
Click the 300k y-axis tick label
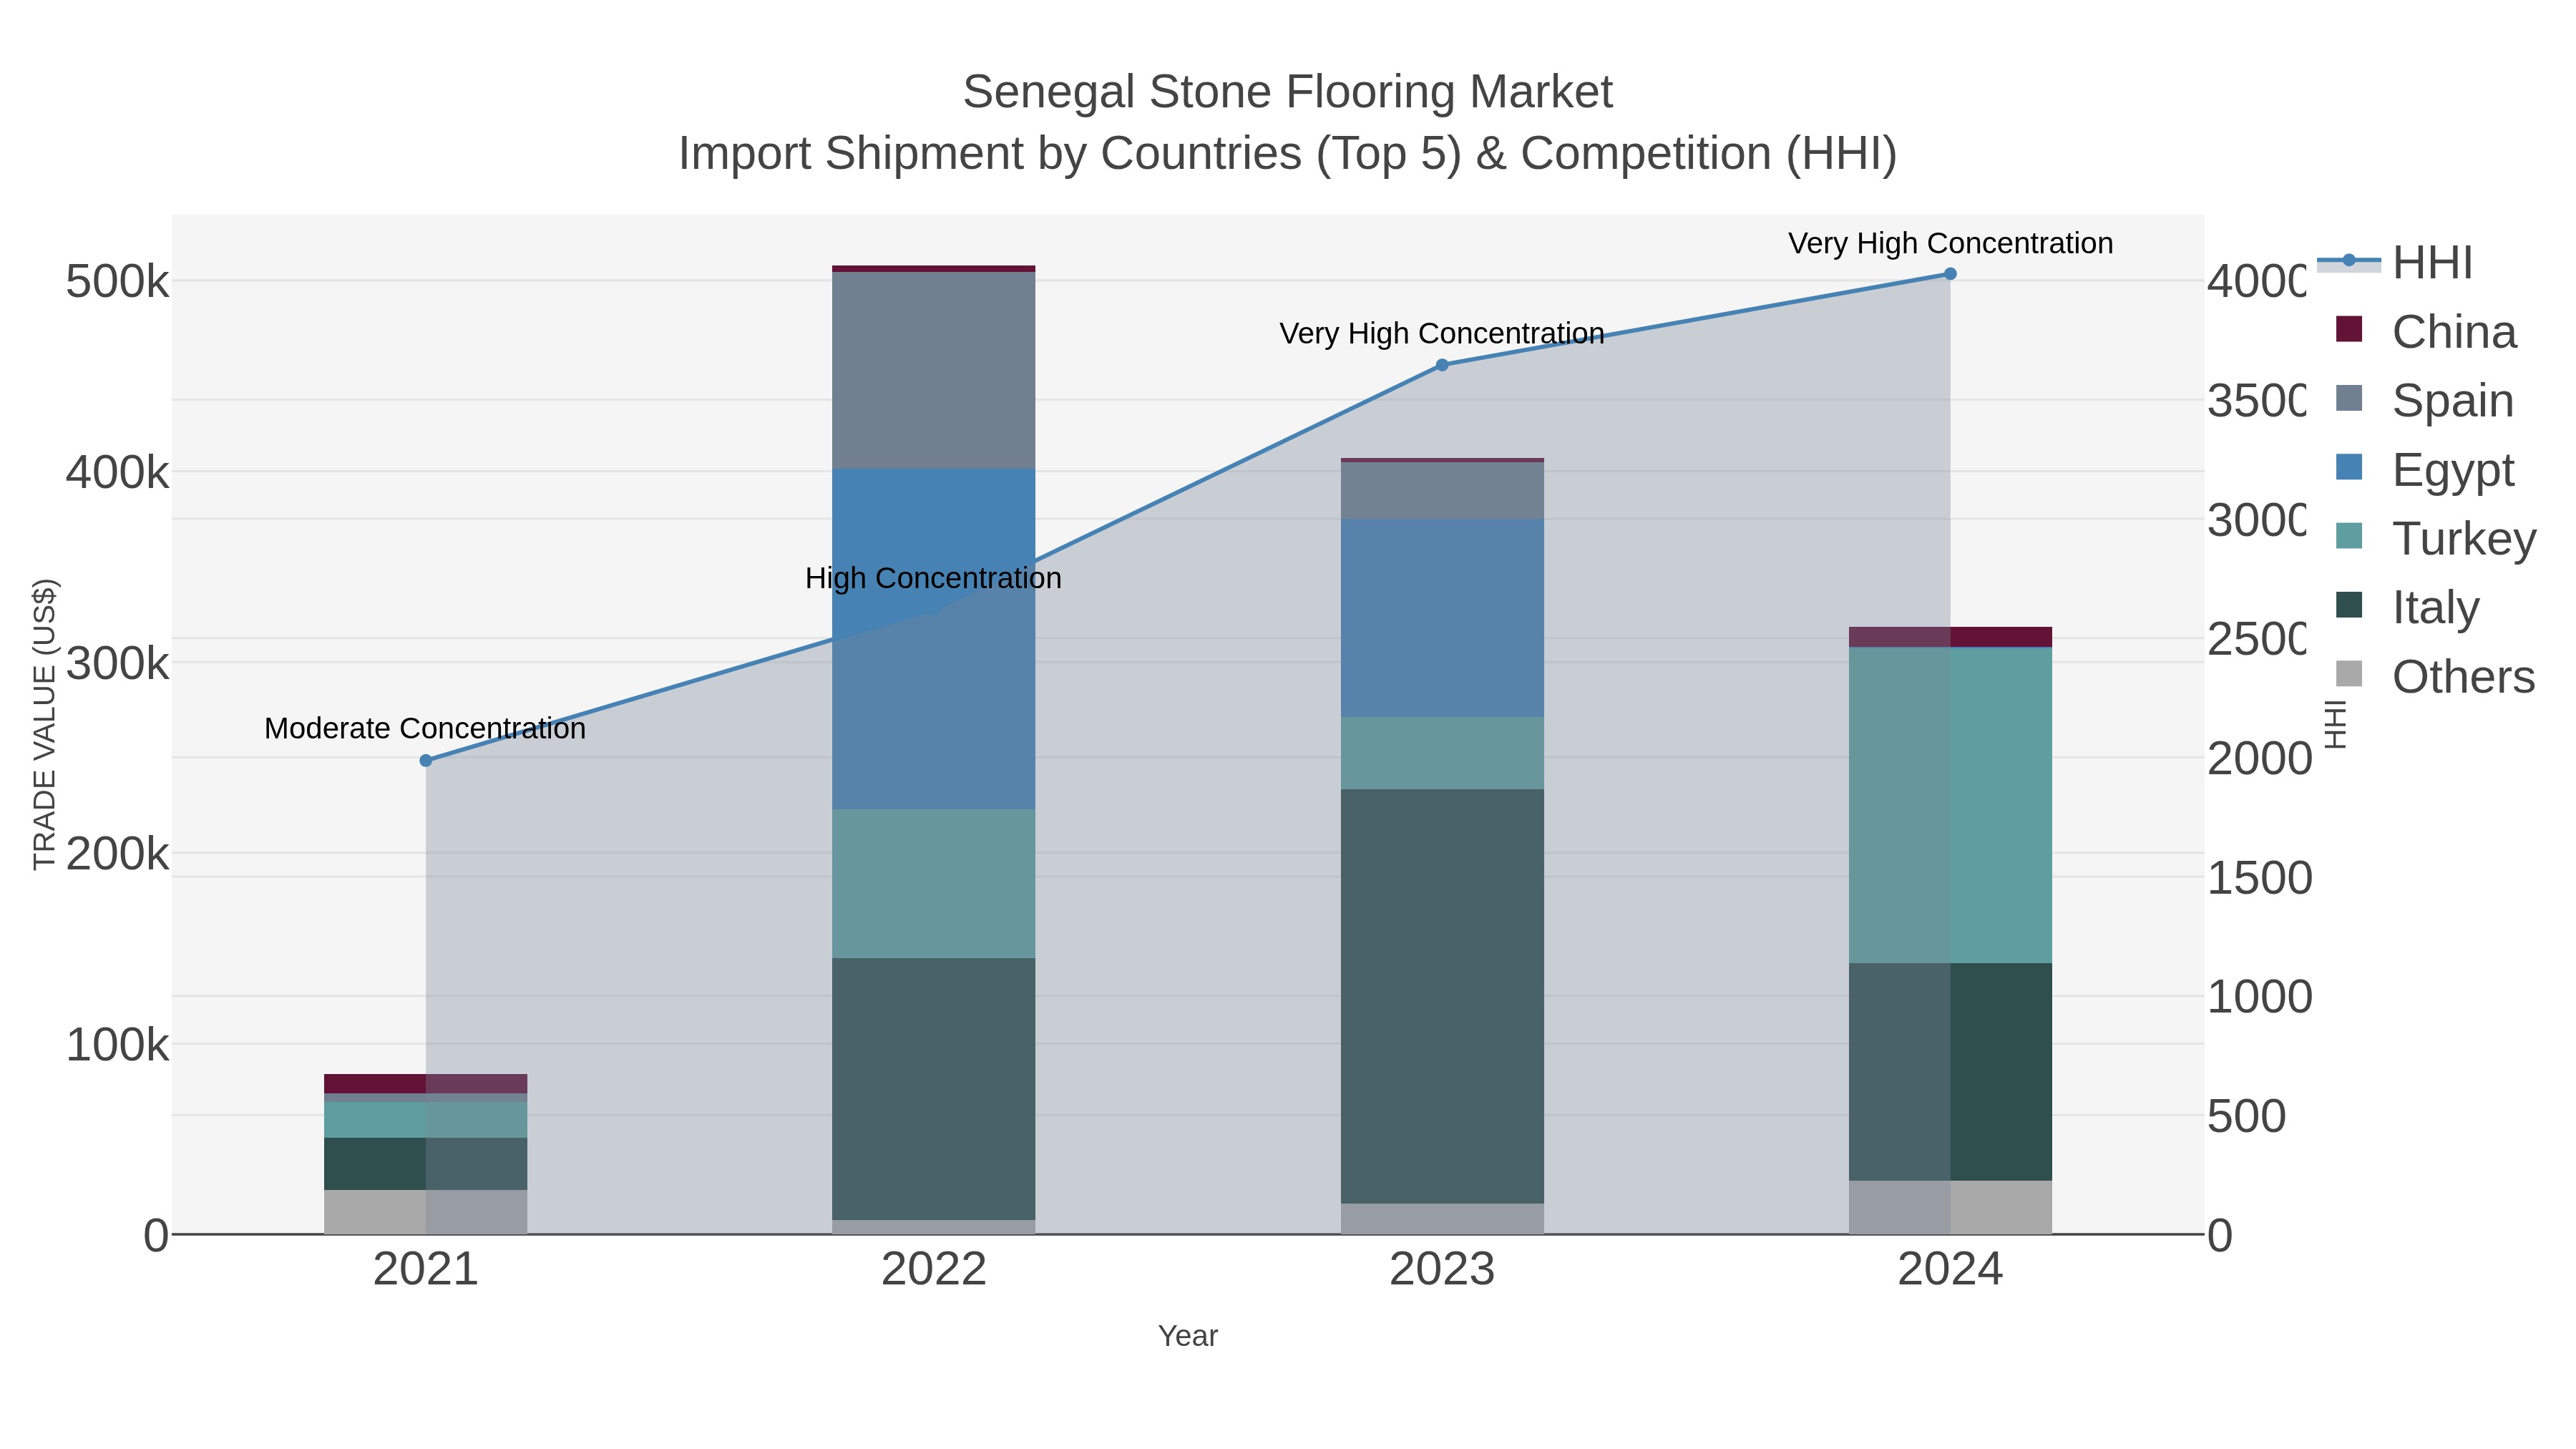(118, 663)
